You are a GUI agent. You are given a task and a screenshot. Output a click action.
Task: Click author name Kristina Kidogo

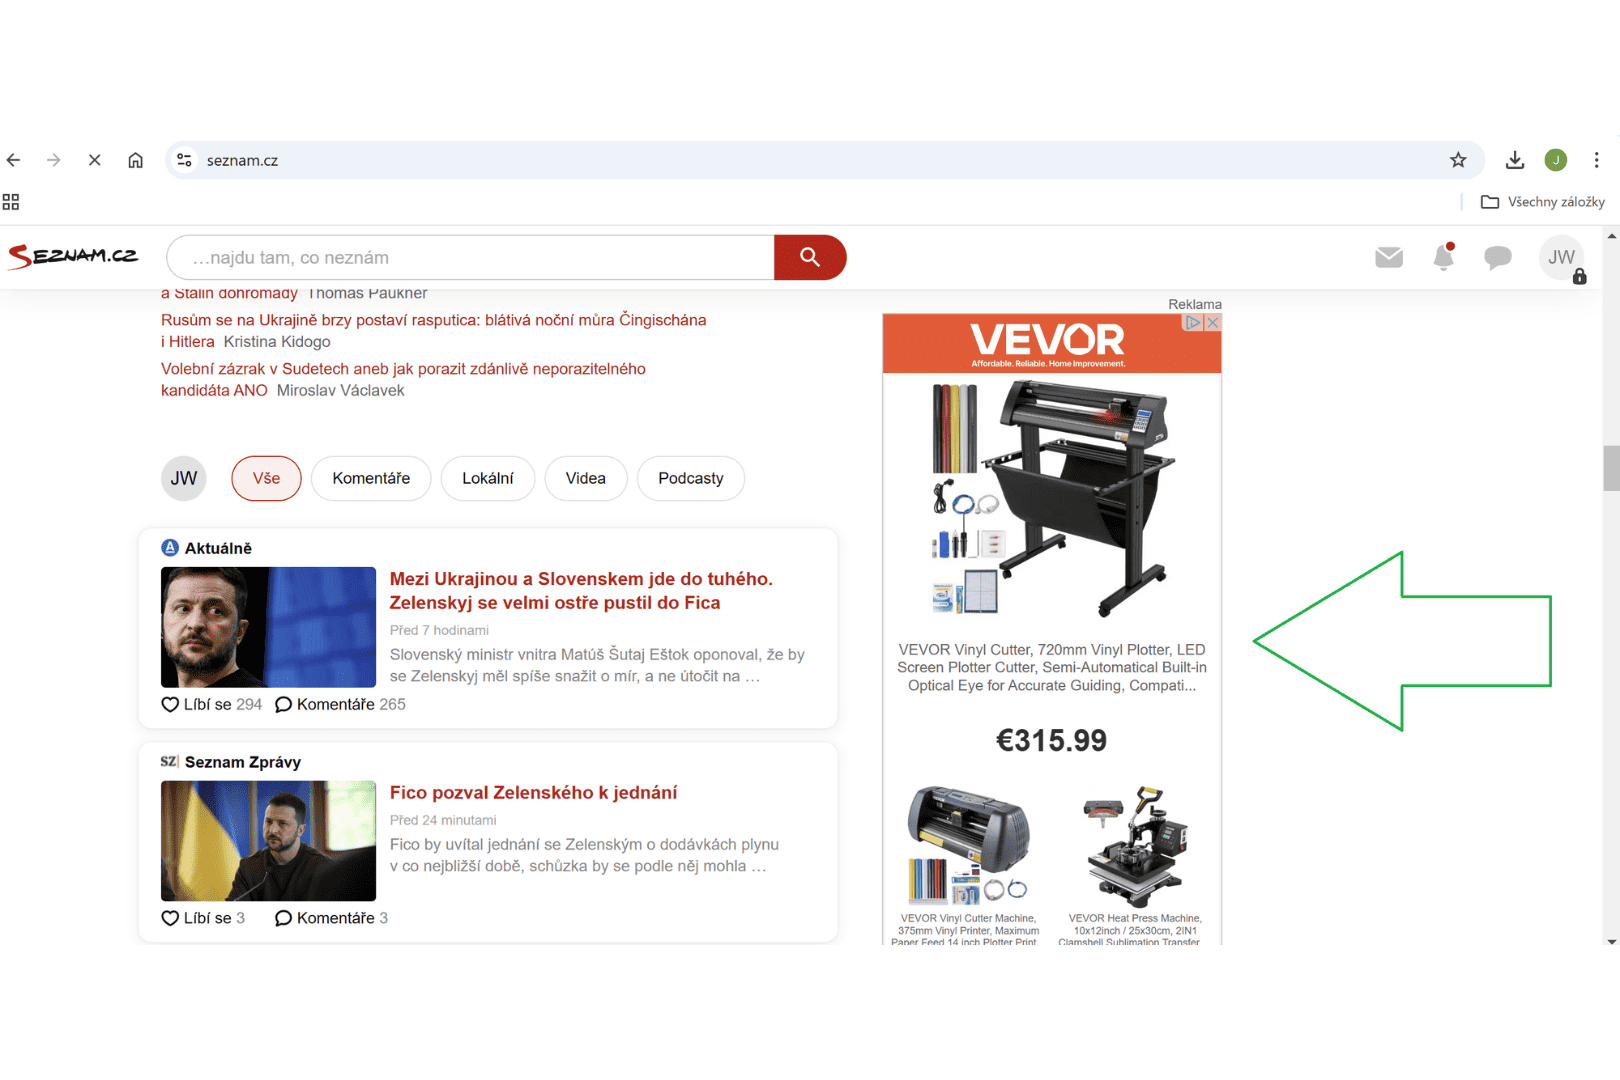(x=277, y=341)
